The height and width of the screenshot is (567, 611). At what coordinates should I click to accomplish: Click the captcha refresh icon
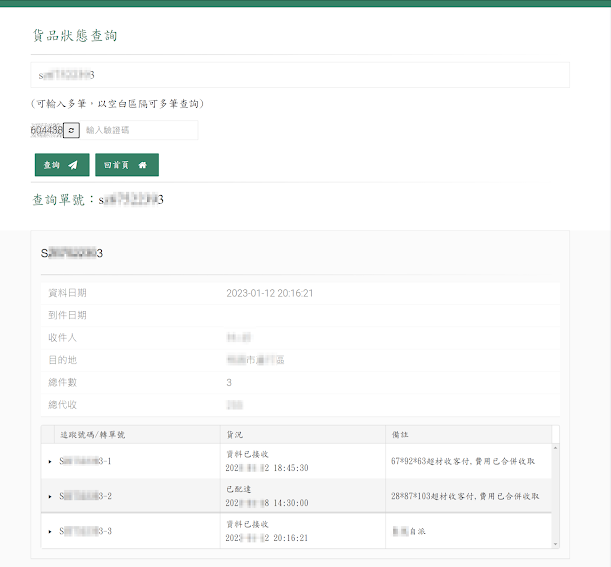point(71,130)
